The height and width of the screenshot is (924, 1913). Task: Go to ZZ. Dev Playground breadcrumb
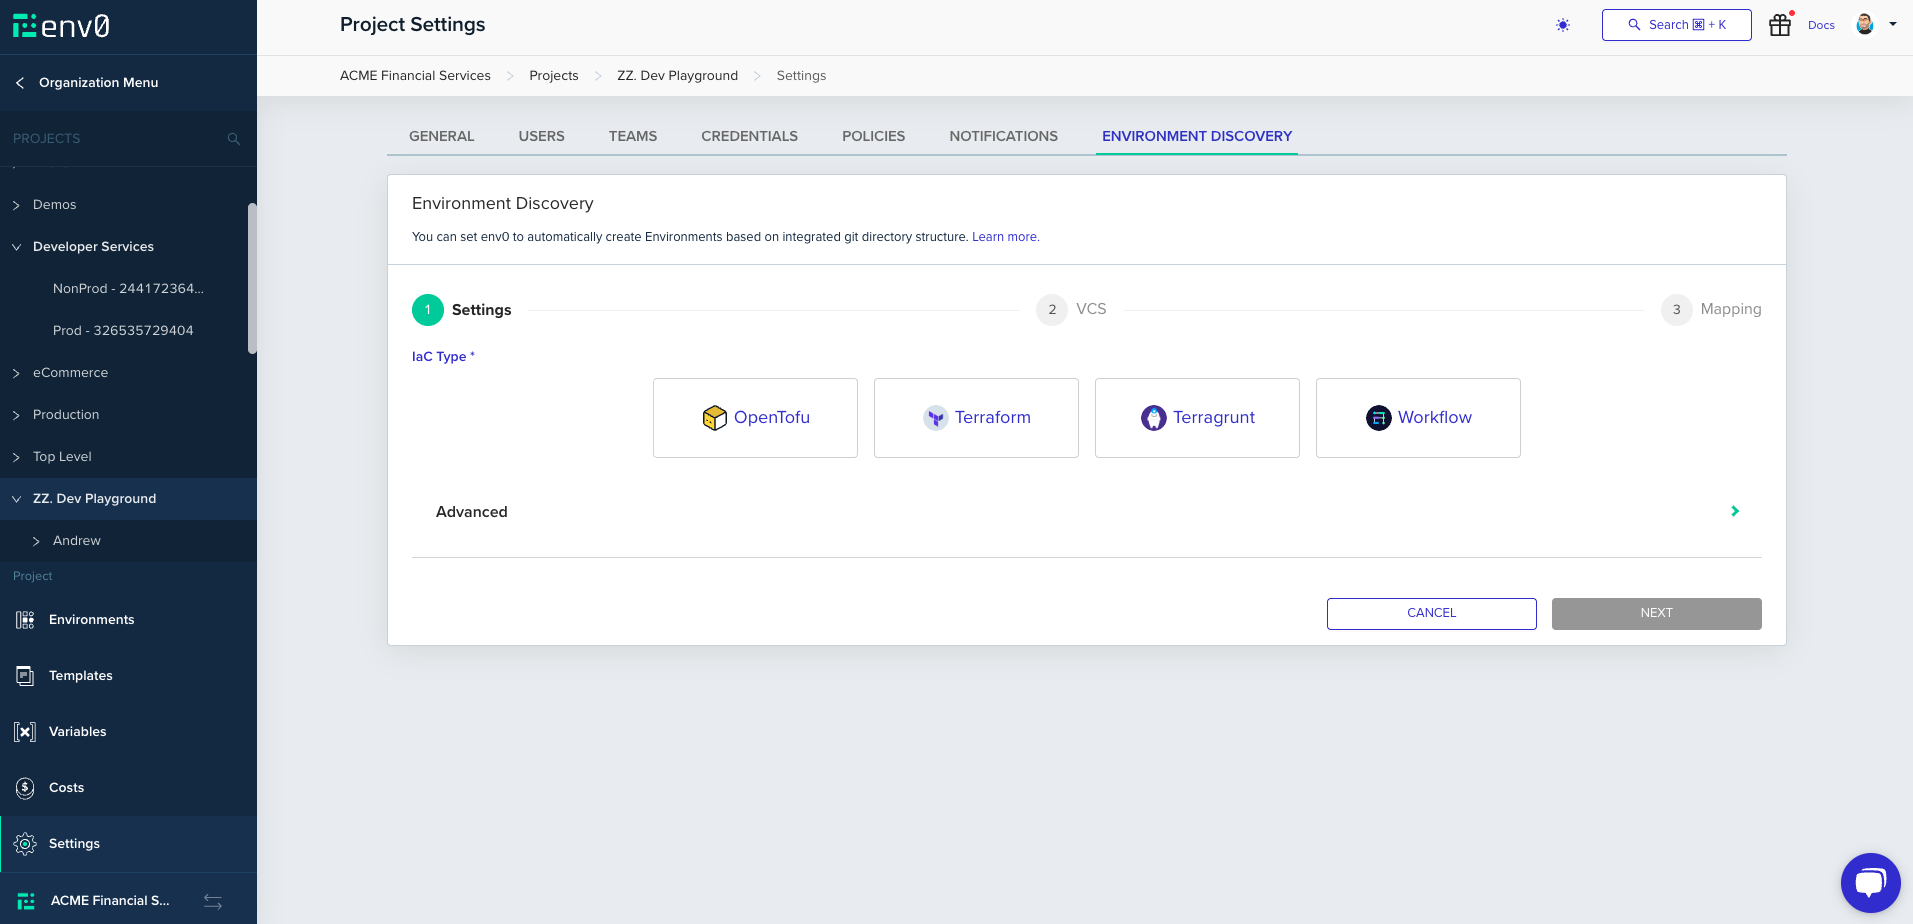pos(678,76)
